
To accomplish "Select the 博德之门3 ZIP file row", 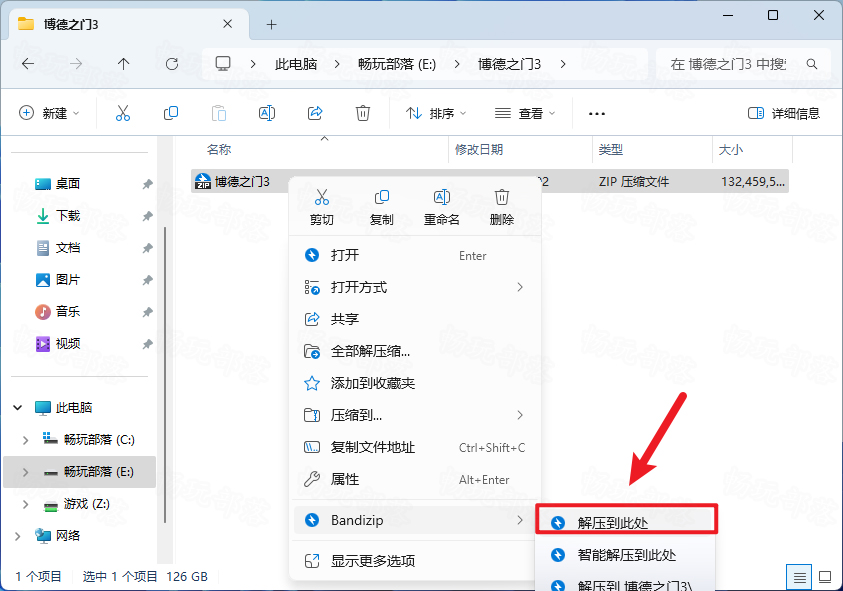I will tap(490, 182).
